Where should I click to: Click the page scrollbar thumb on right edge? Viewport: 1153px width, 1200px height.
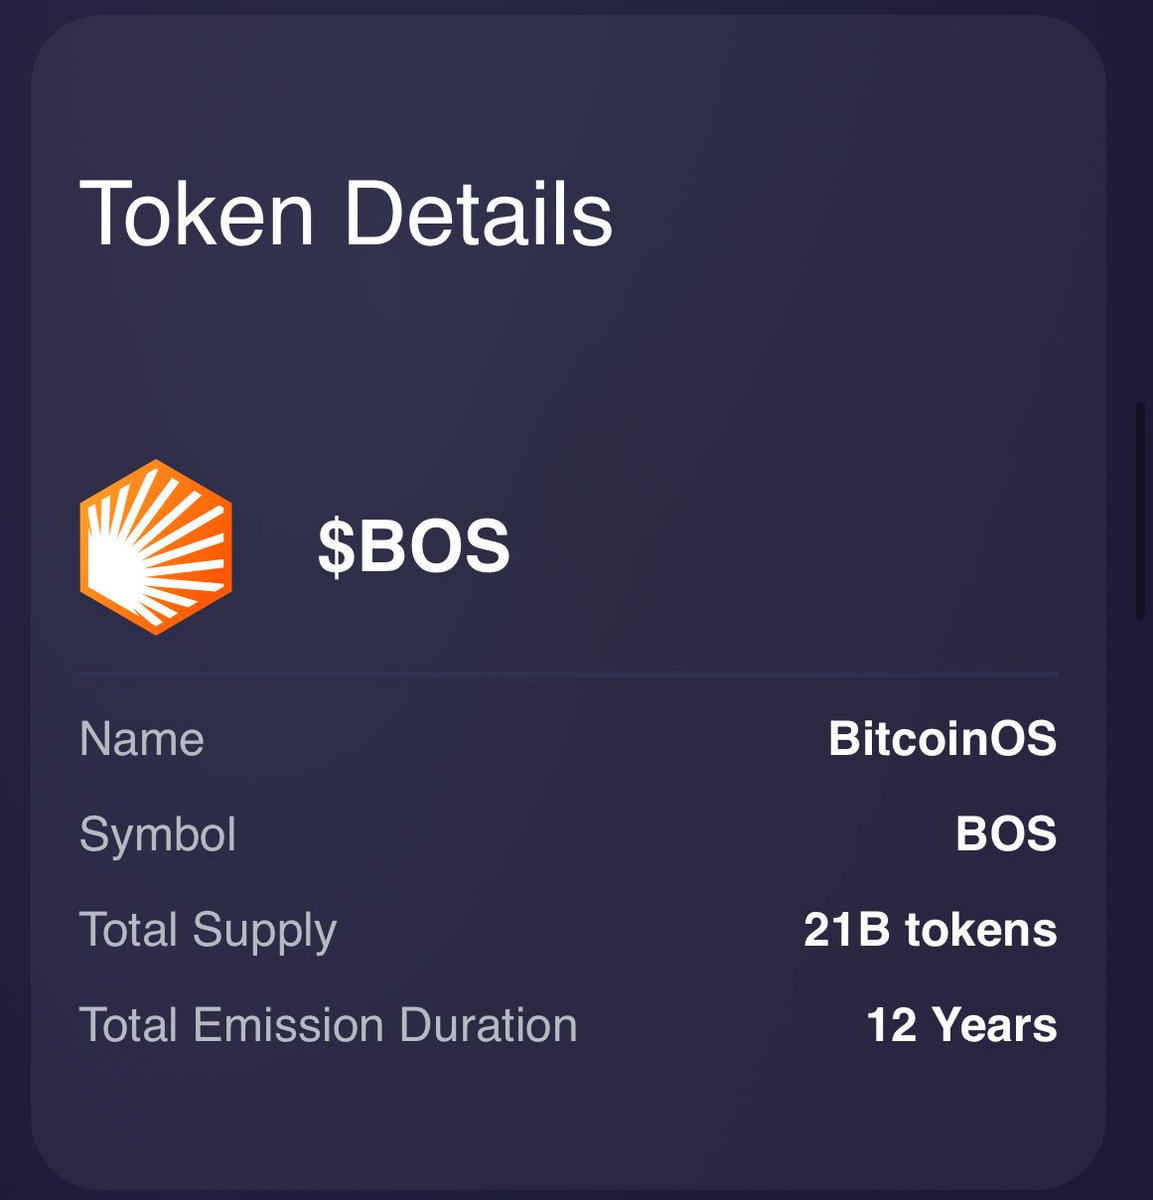coord(1142,512)
